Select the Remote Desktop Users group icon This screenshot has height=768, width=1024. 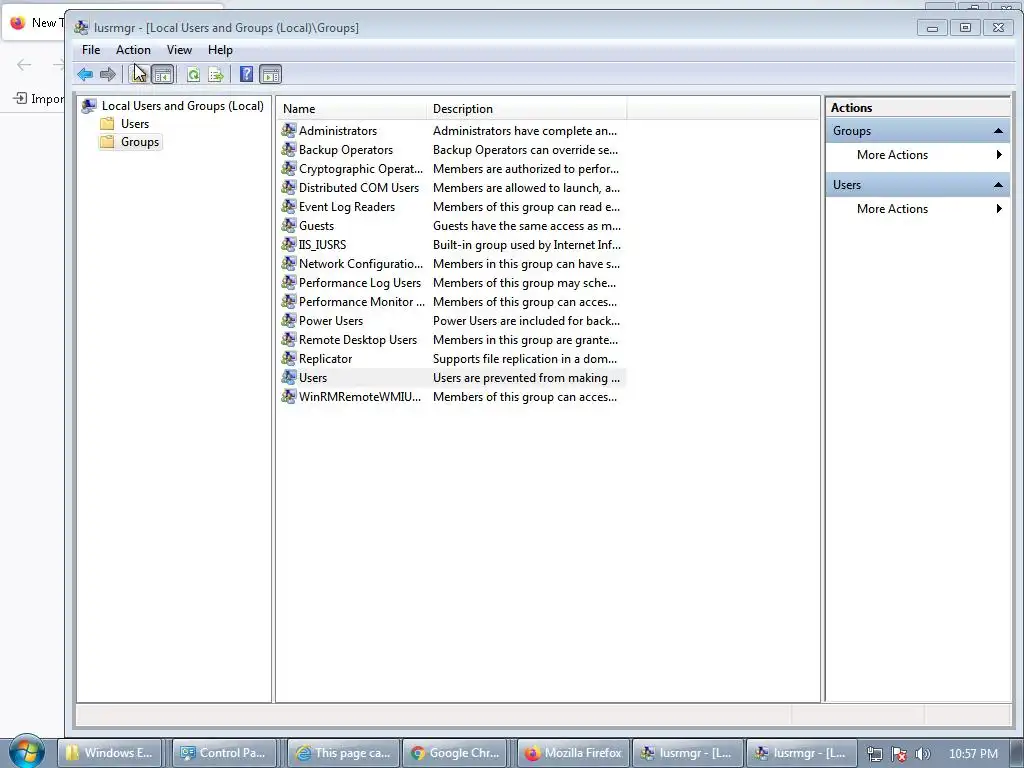(289, 340)
